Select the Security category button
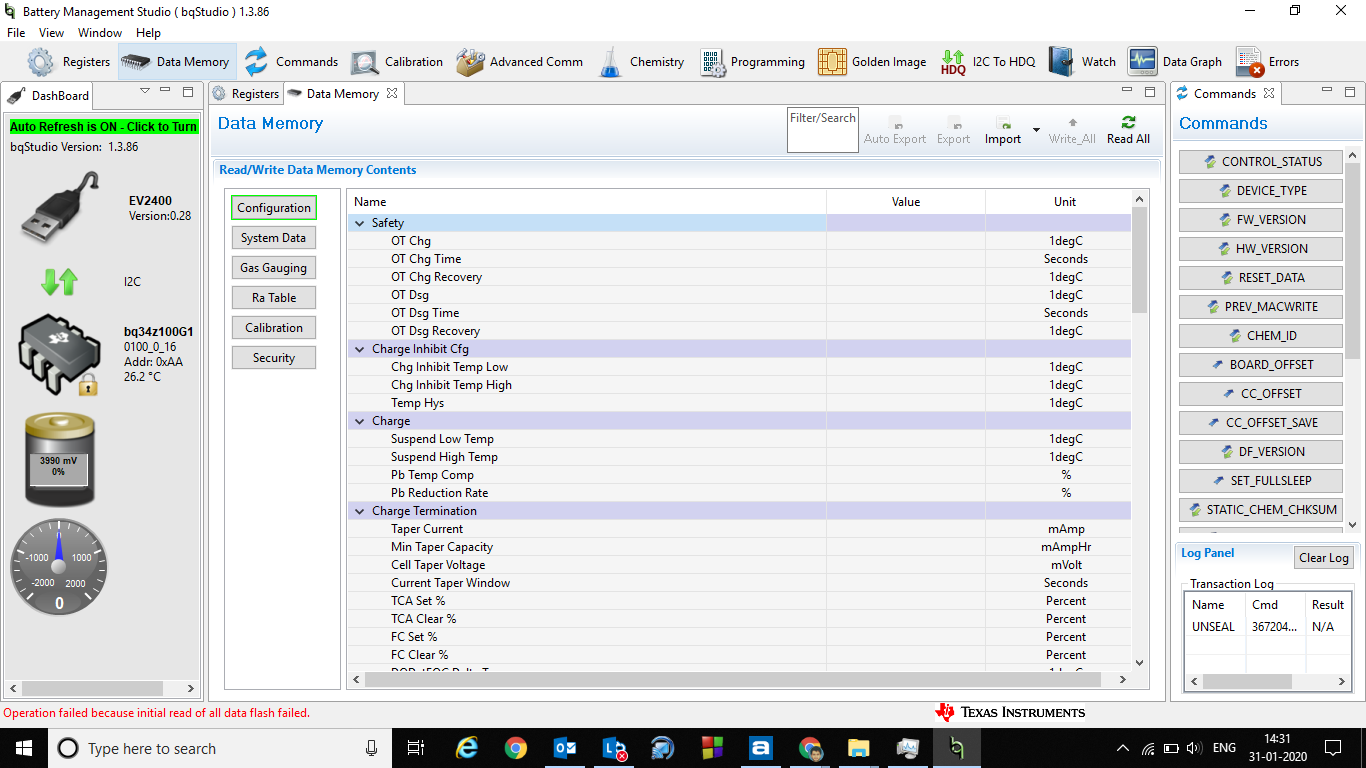This screenshot has width=1366, height=768. tap(274, 358)
